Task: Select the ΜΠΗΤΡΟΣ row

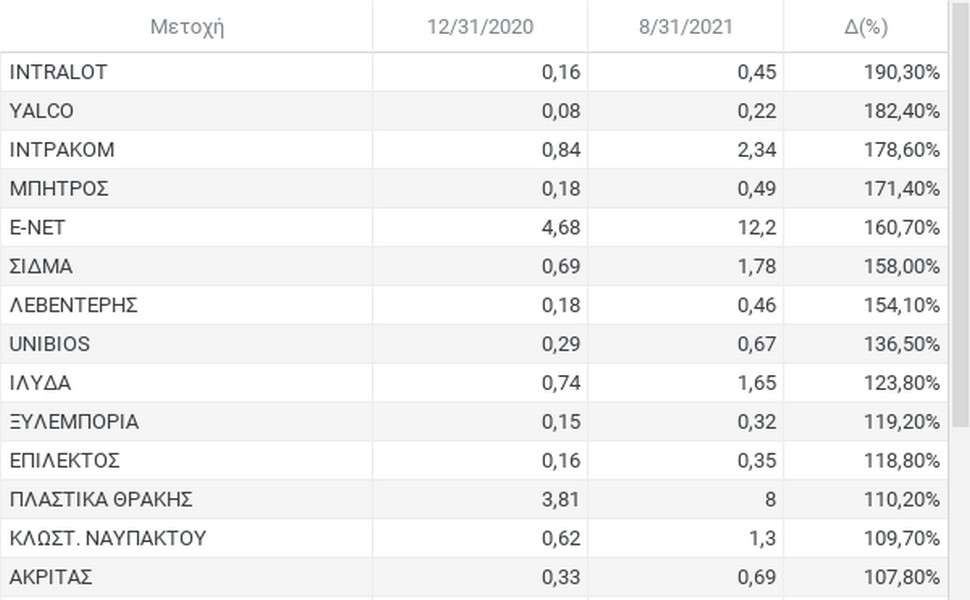Action: point(474,189)
